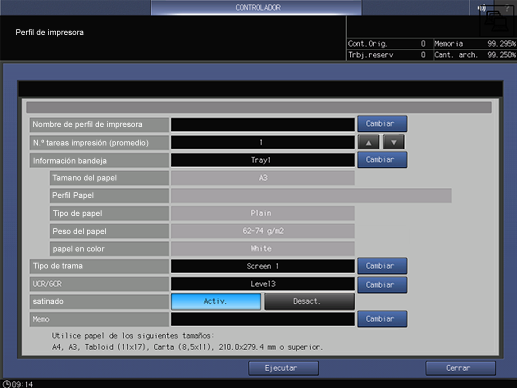Select the printer profile name field
Screen dimensions: 517x388
(263, 125)
